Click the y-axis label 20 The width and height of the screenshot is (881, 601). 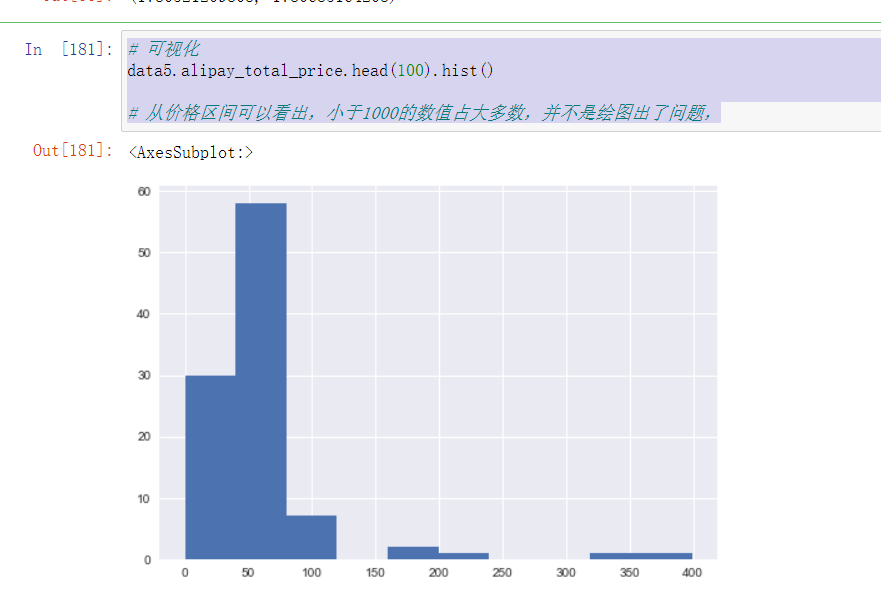coord(144,436)
